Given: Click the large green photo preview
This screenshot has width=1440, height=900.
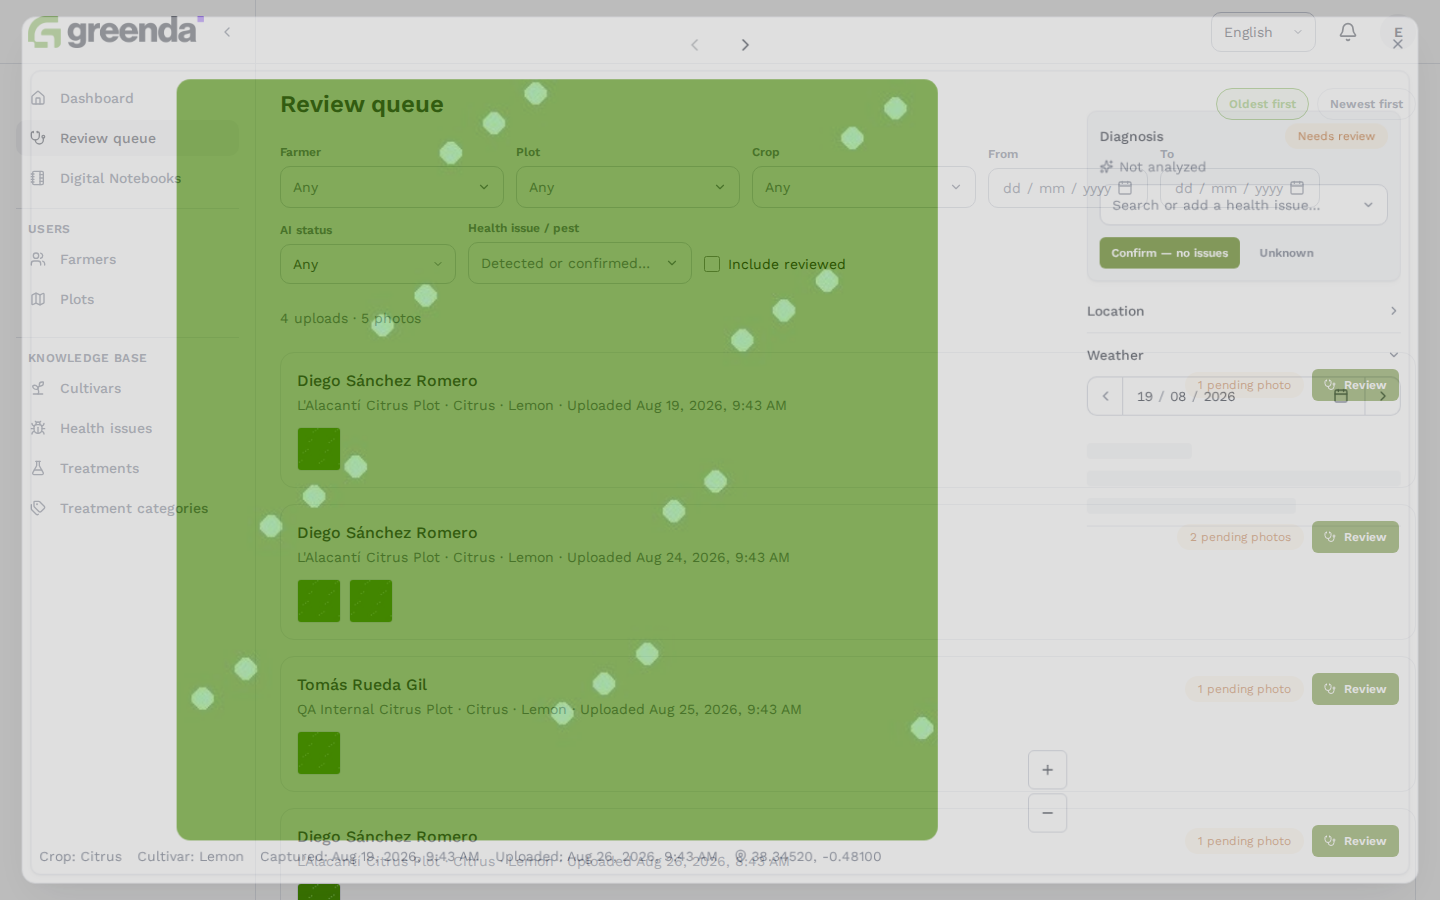Looking at the screenshot, I should coord(557,460).
